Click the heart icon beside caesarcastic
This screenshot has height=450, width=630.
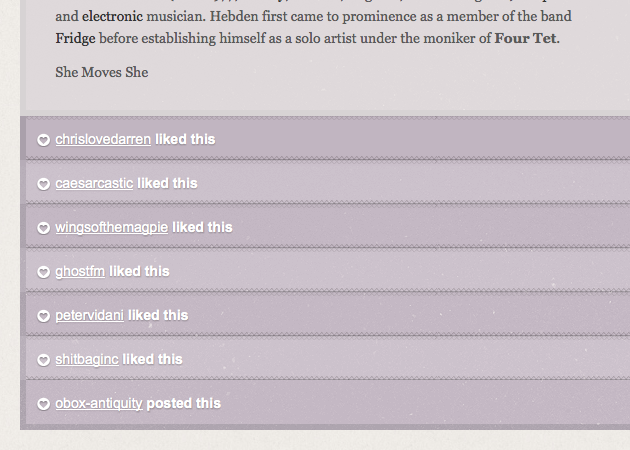pyautogui.click(x=44, y=184)
